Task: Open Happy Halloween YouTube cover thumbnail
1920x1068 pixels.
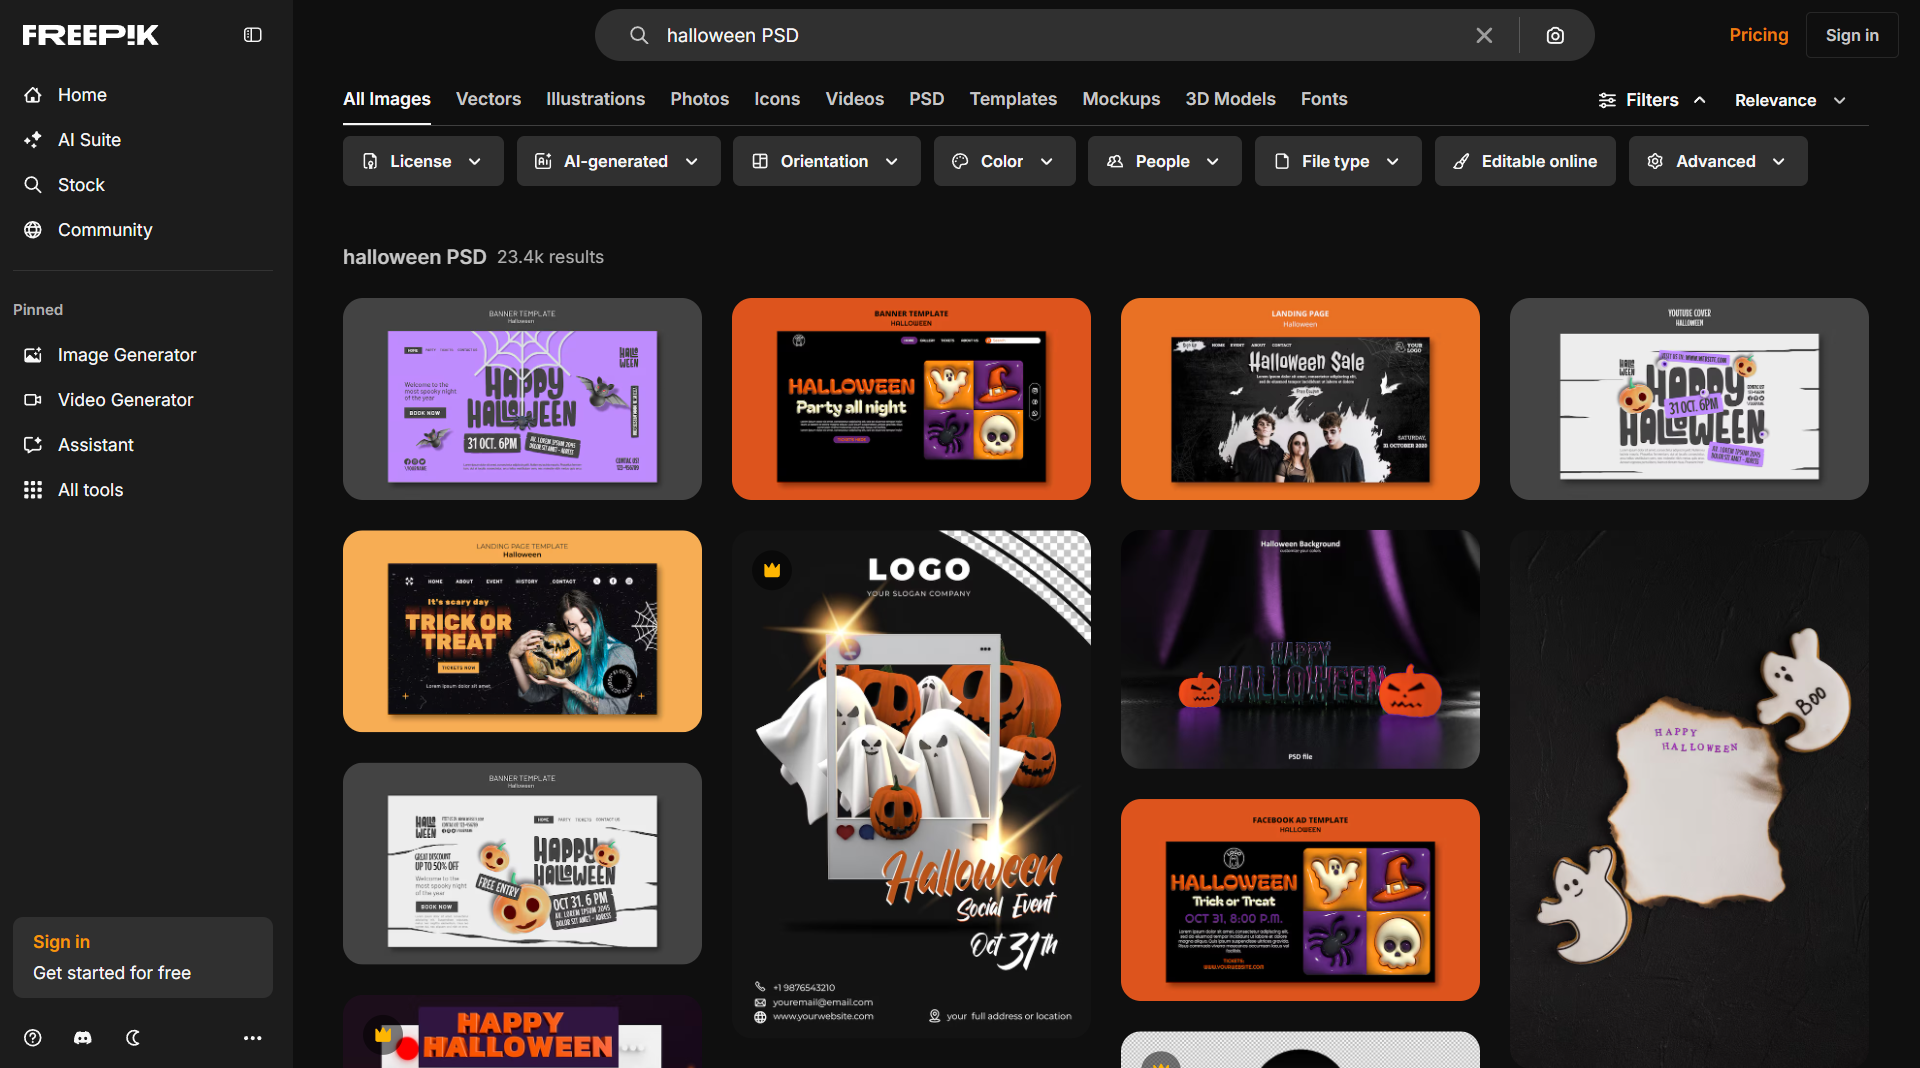Action: tap(1689, 399)
